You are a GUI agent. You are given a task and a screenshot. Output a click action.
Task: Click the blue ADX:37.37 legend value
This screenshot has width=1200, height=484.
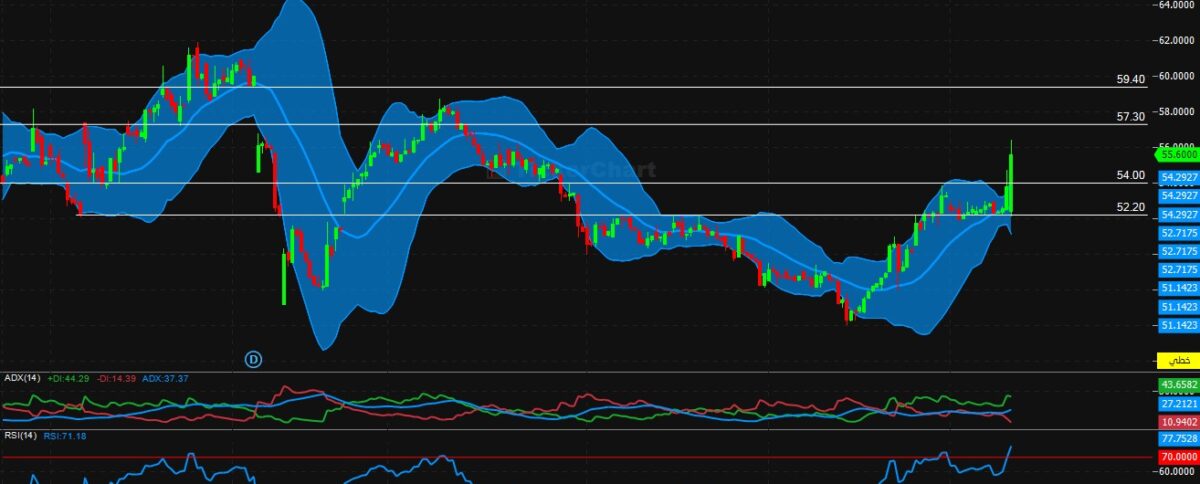[x=165, y=378]
